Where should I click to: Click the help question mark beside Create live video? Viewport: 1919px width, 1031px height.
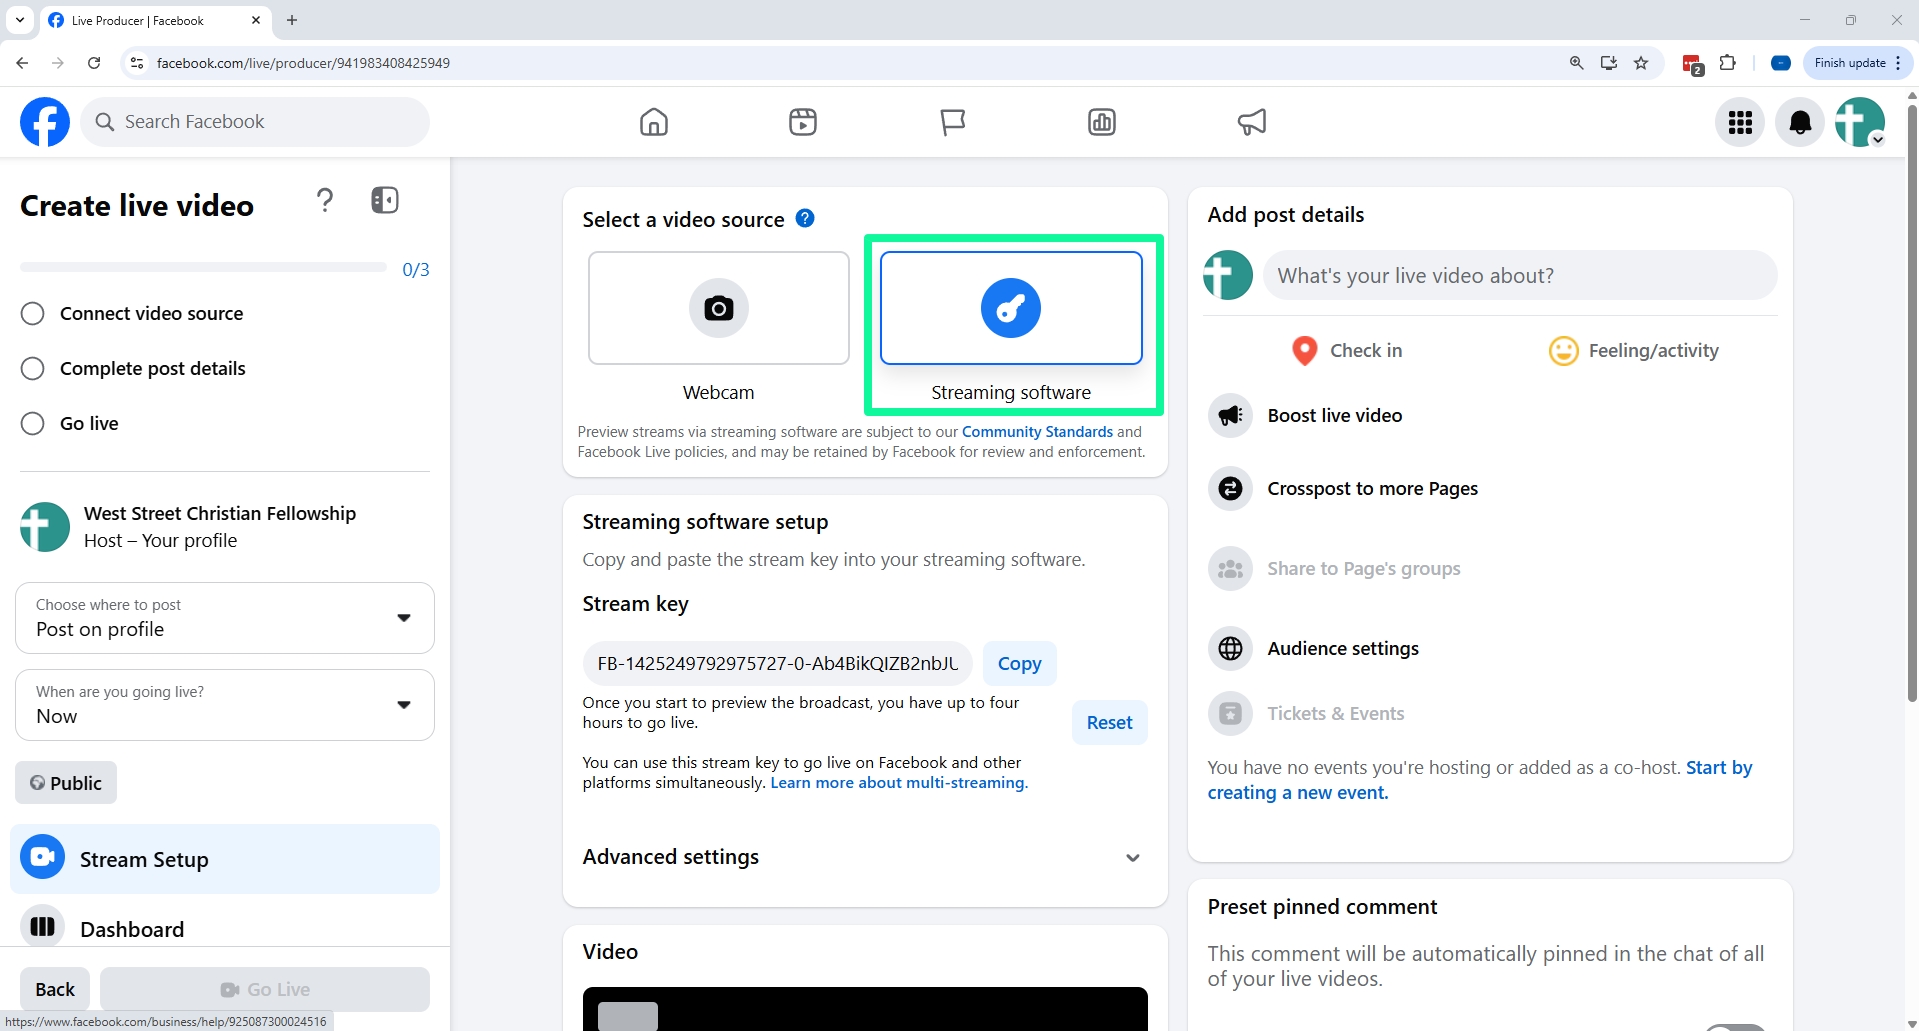click(x=325, y=201)
